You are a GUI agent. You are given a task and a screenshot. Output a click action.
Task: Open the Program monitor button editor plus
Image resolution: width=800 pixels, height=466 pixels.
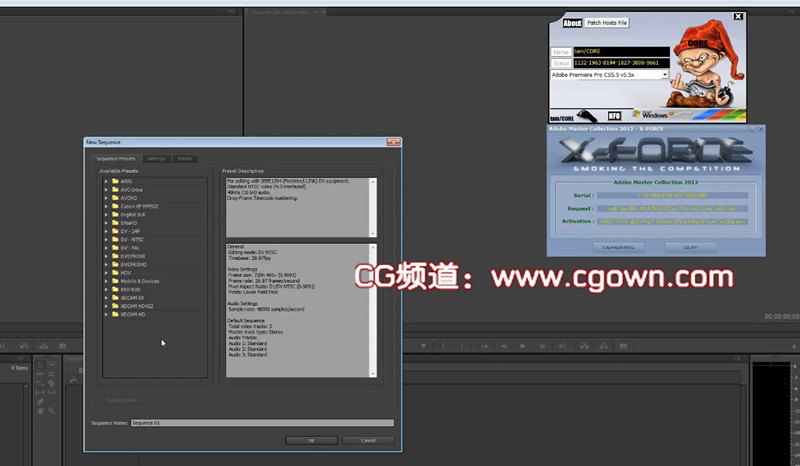click(794, 347)
